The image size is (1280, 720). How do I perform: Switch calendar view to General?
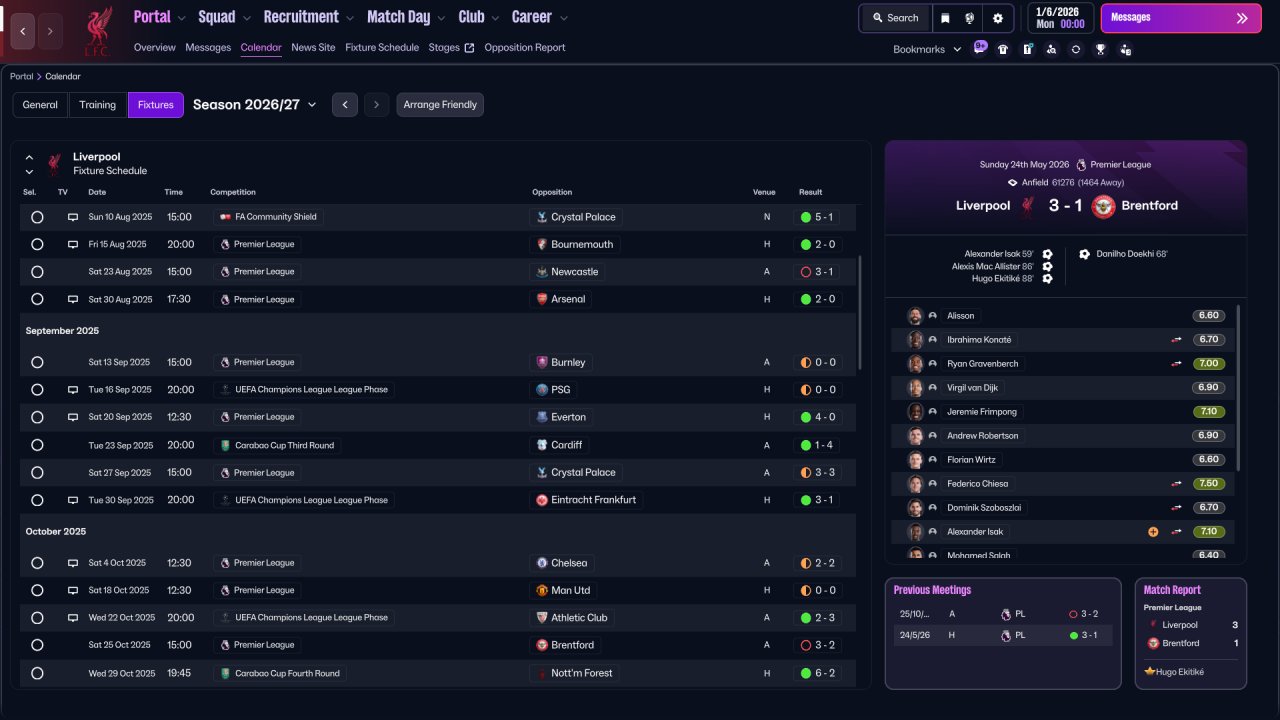click(40, 105)
